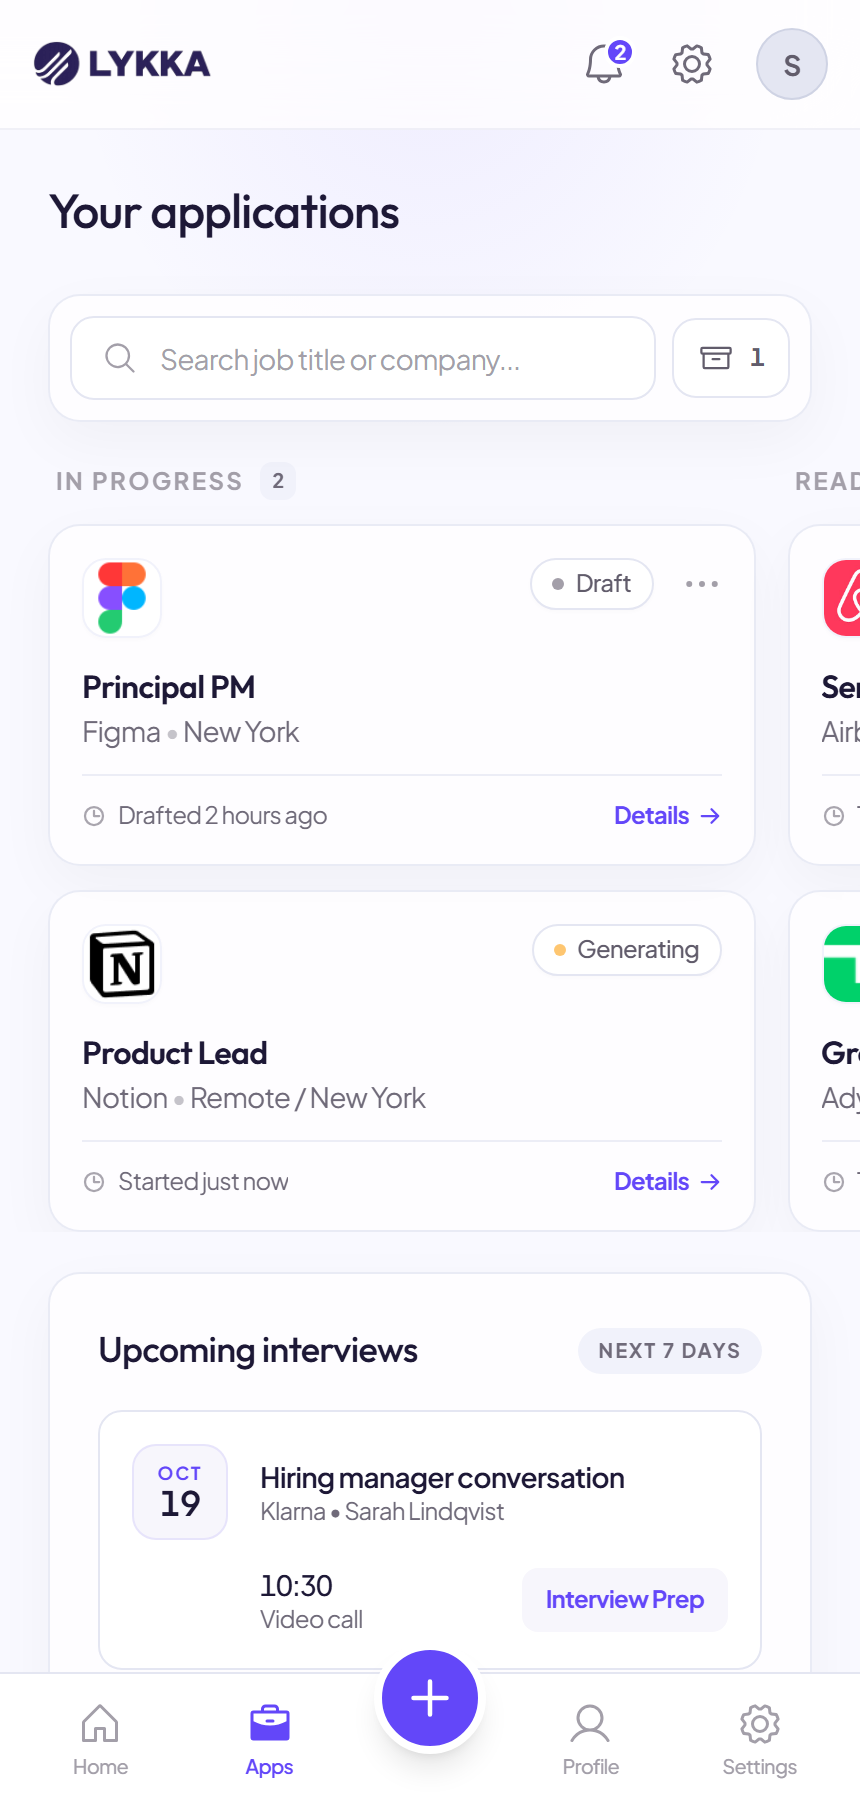Screen dimensions: 860x1800
Task: Open archived applications box button
Action: 731,358
